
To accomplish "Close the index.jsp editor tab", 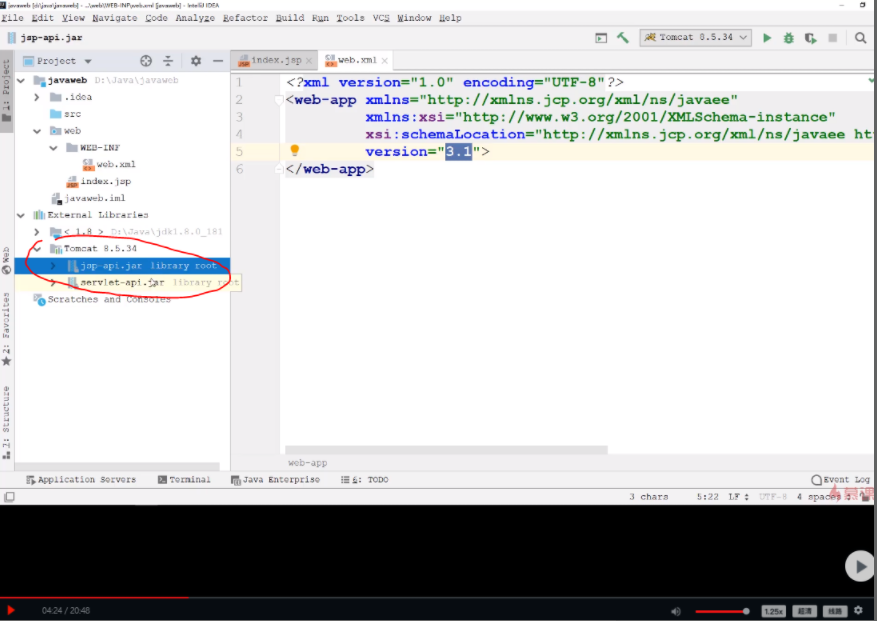I will (309, 60).
